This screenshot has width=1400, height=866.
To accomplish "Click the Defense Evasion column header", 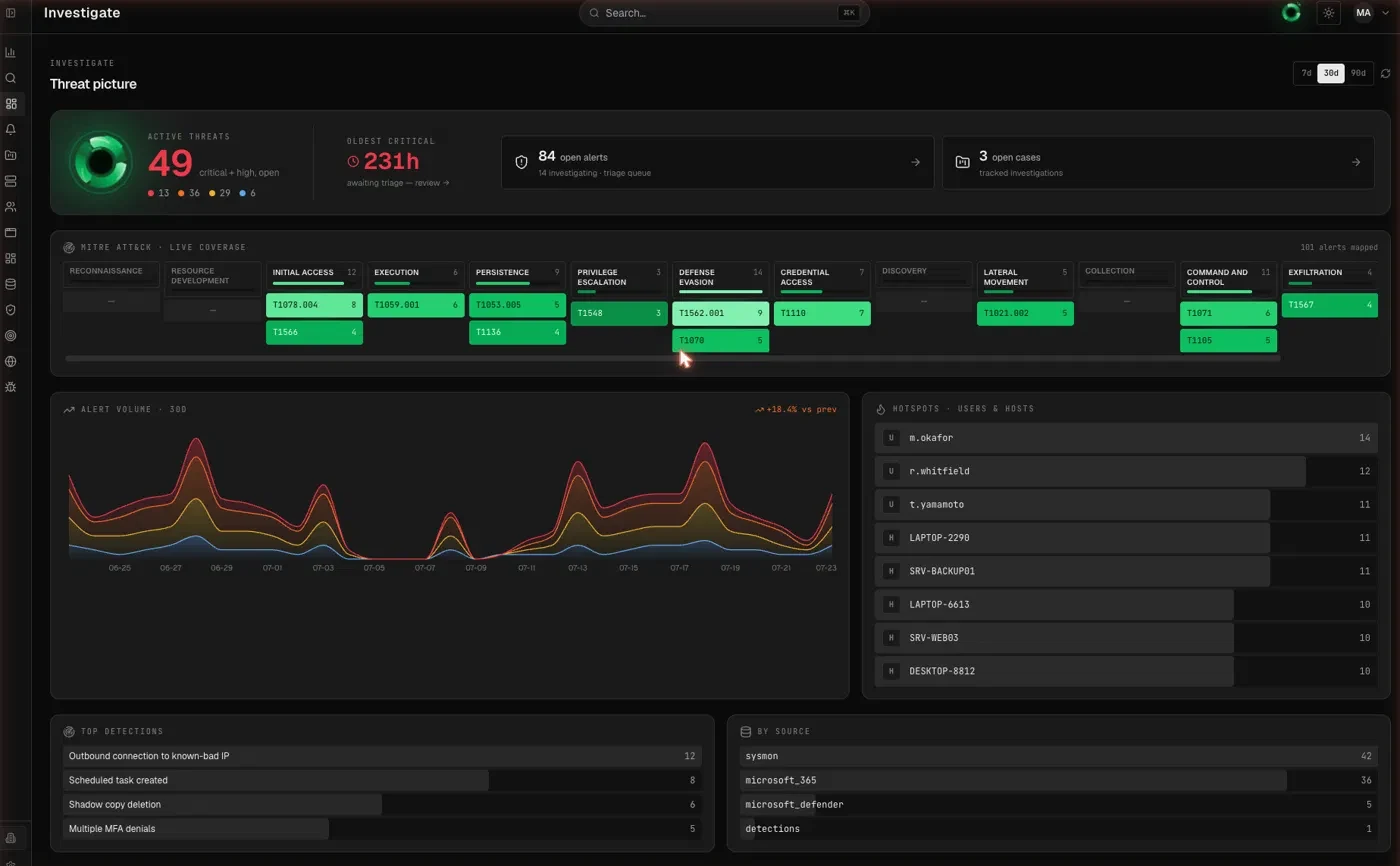I will pyautogui.click(x=720, y=278).
